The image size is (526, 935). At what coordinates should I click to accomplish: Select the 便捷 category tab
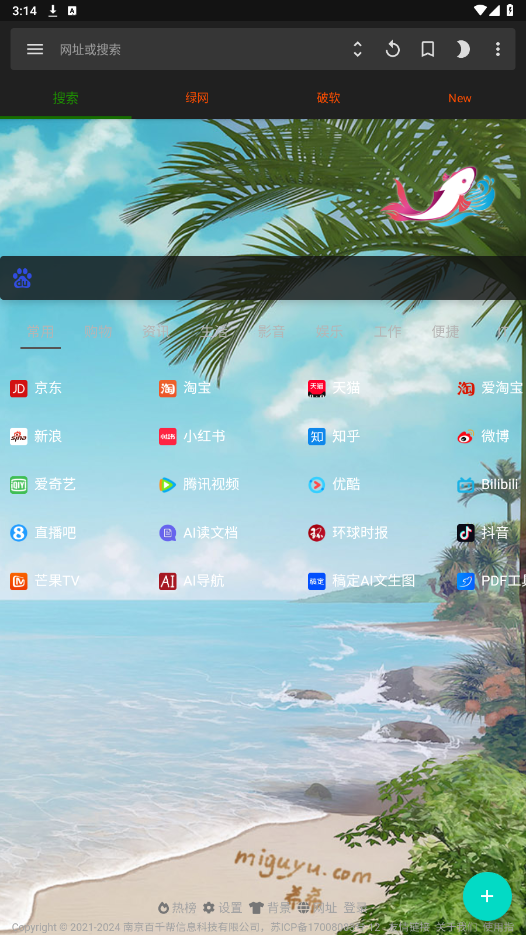tap(445, 332)
